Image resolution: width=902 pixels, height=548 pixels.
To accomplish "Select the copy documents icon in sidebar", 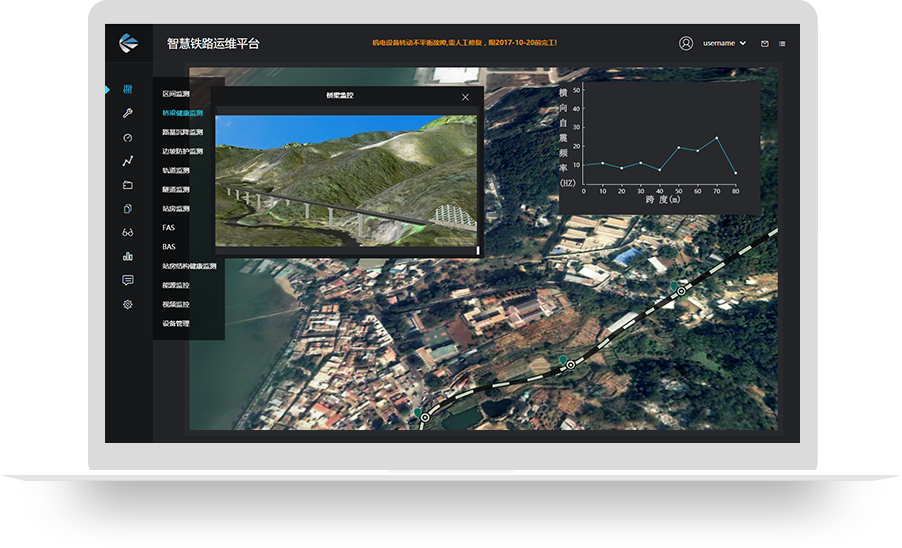I will click(128, 209).
